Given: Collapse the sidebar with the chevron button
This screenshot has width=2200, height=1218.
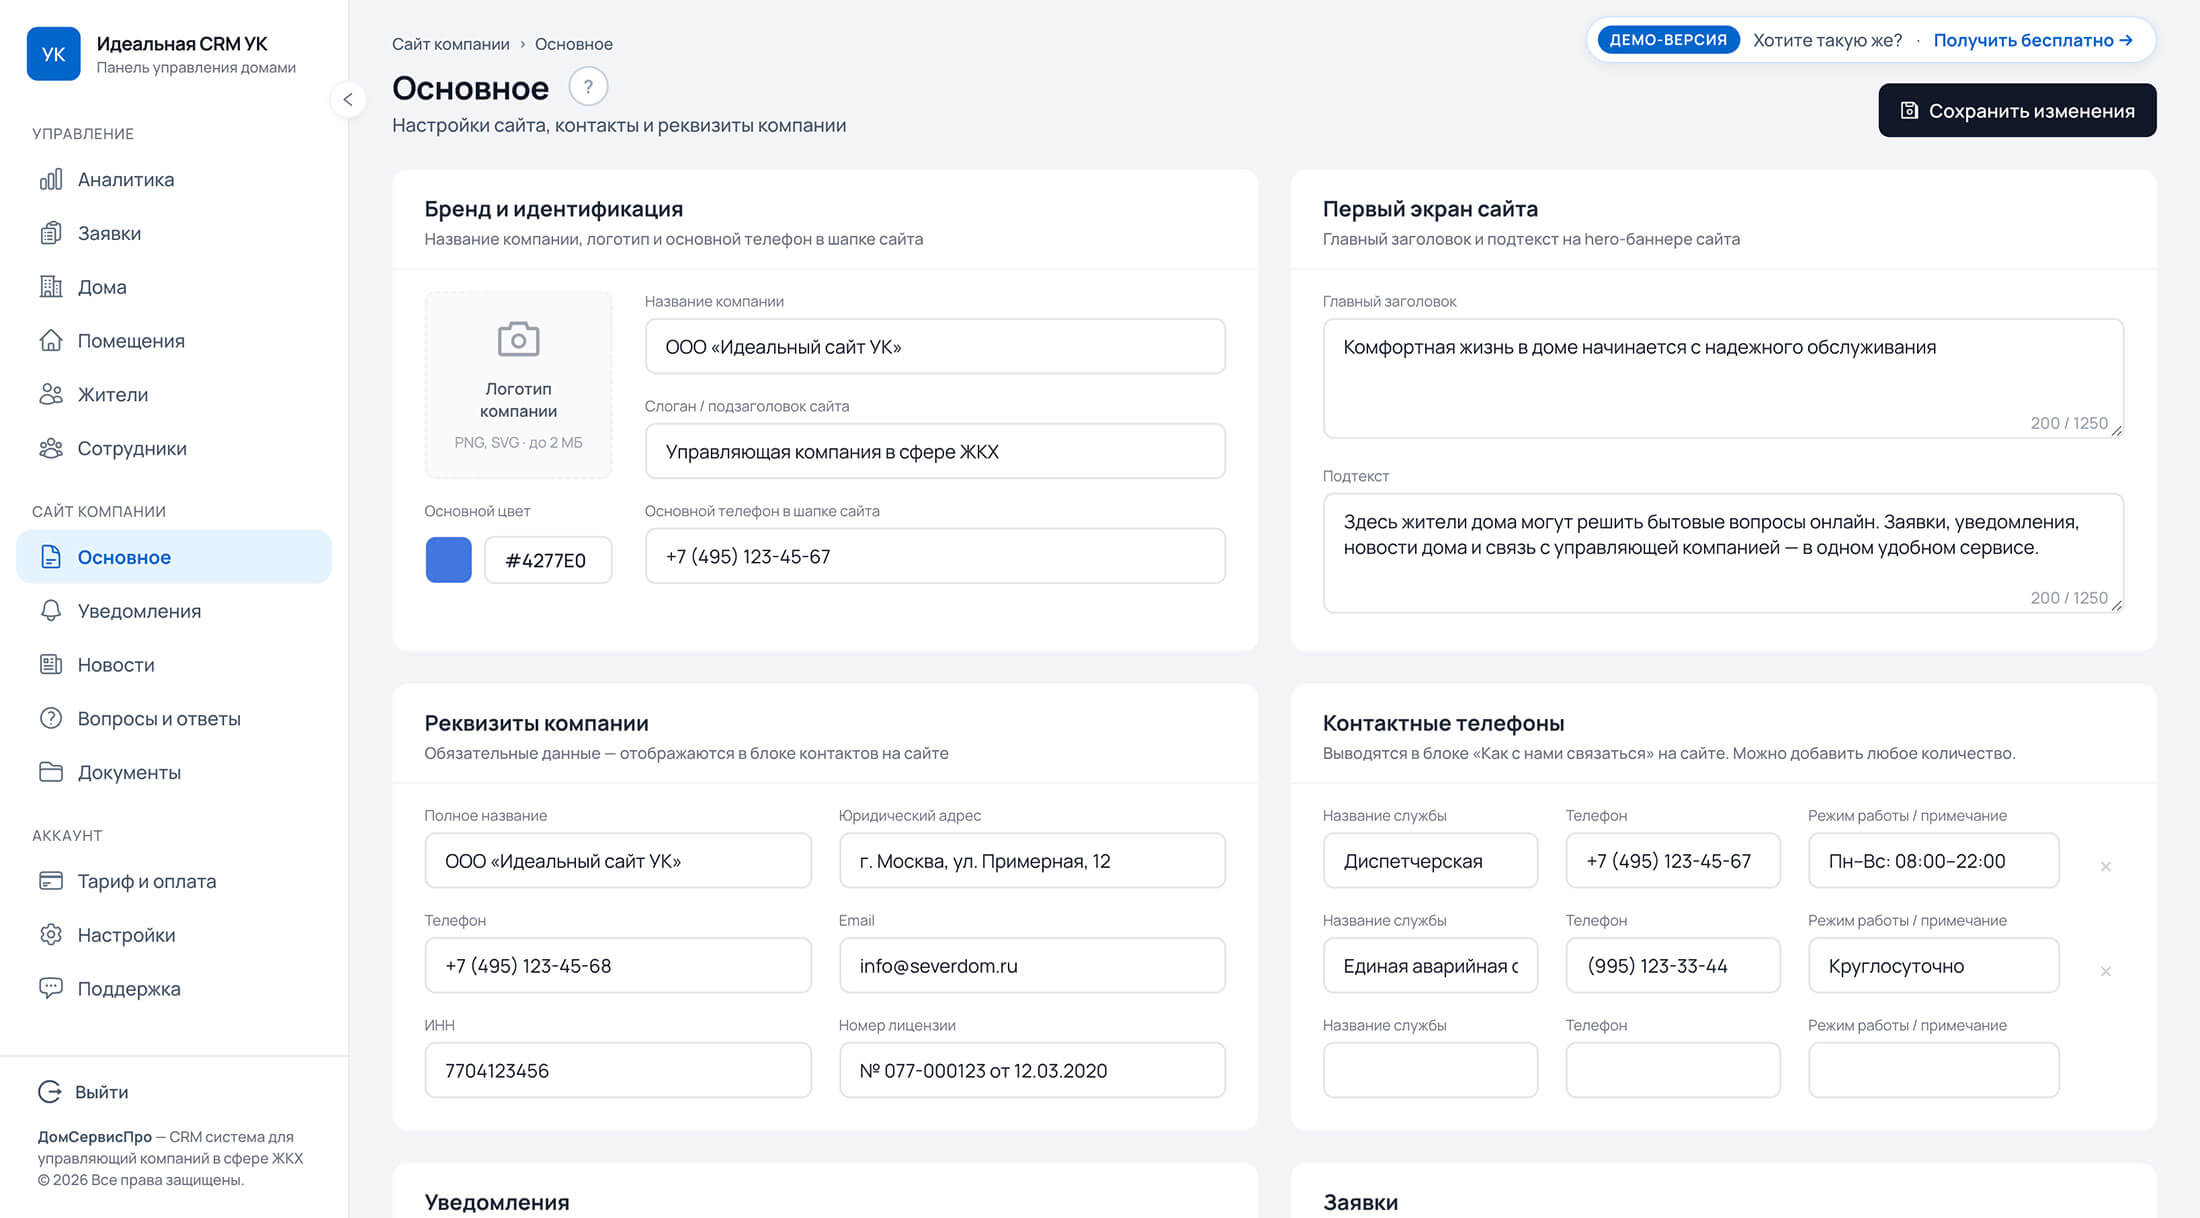Looking at the screenshot, I should point(348,99).
